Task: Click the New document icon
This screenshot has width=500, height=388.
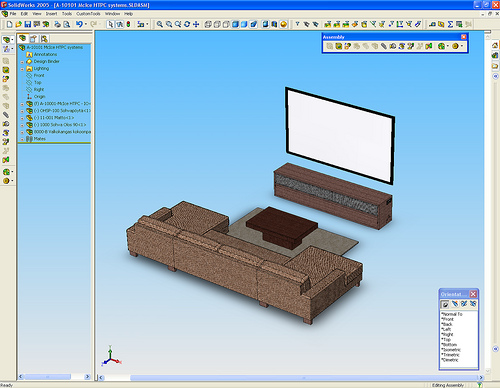Action: tap(10, 24)
